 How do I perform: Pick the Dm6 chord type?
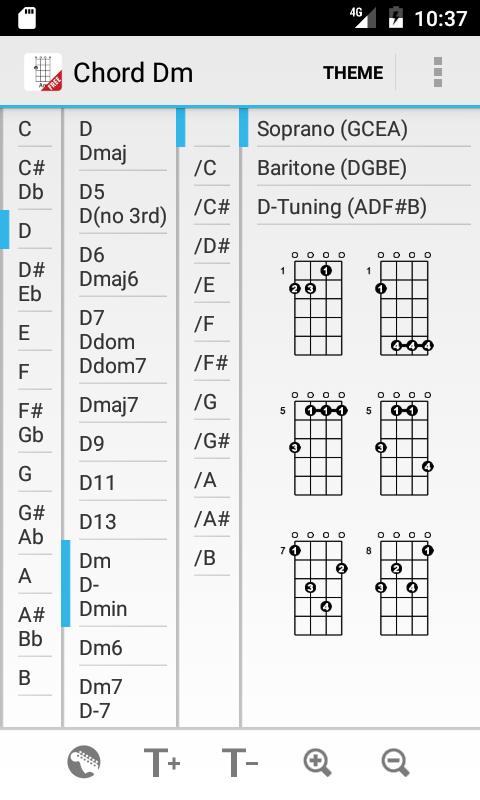123,647
